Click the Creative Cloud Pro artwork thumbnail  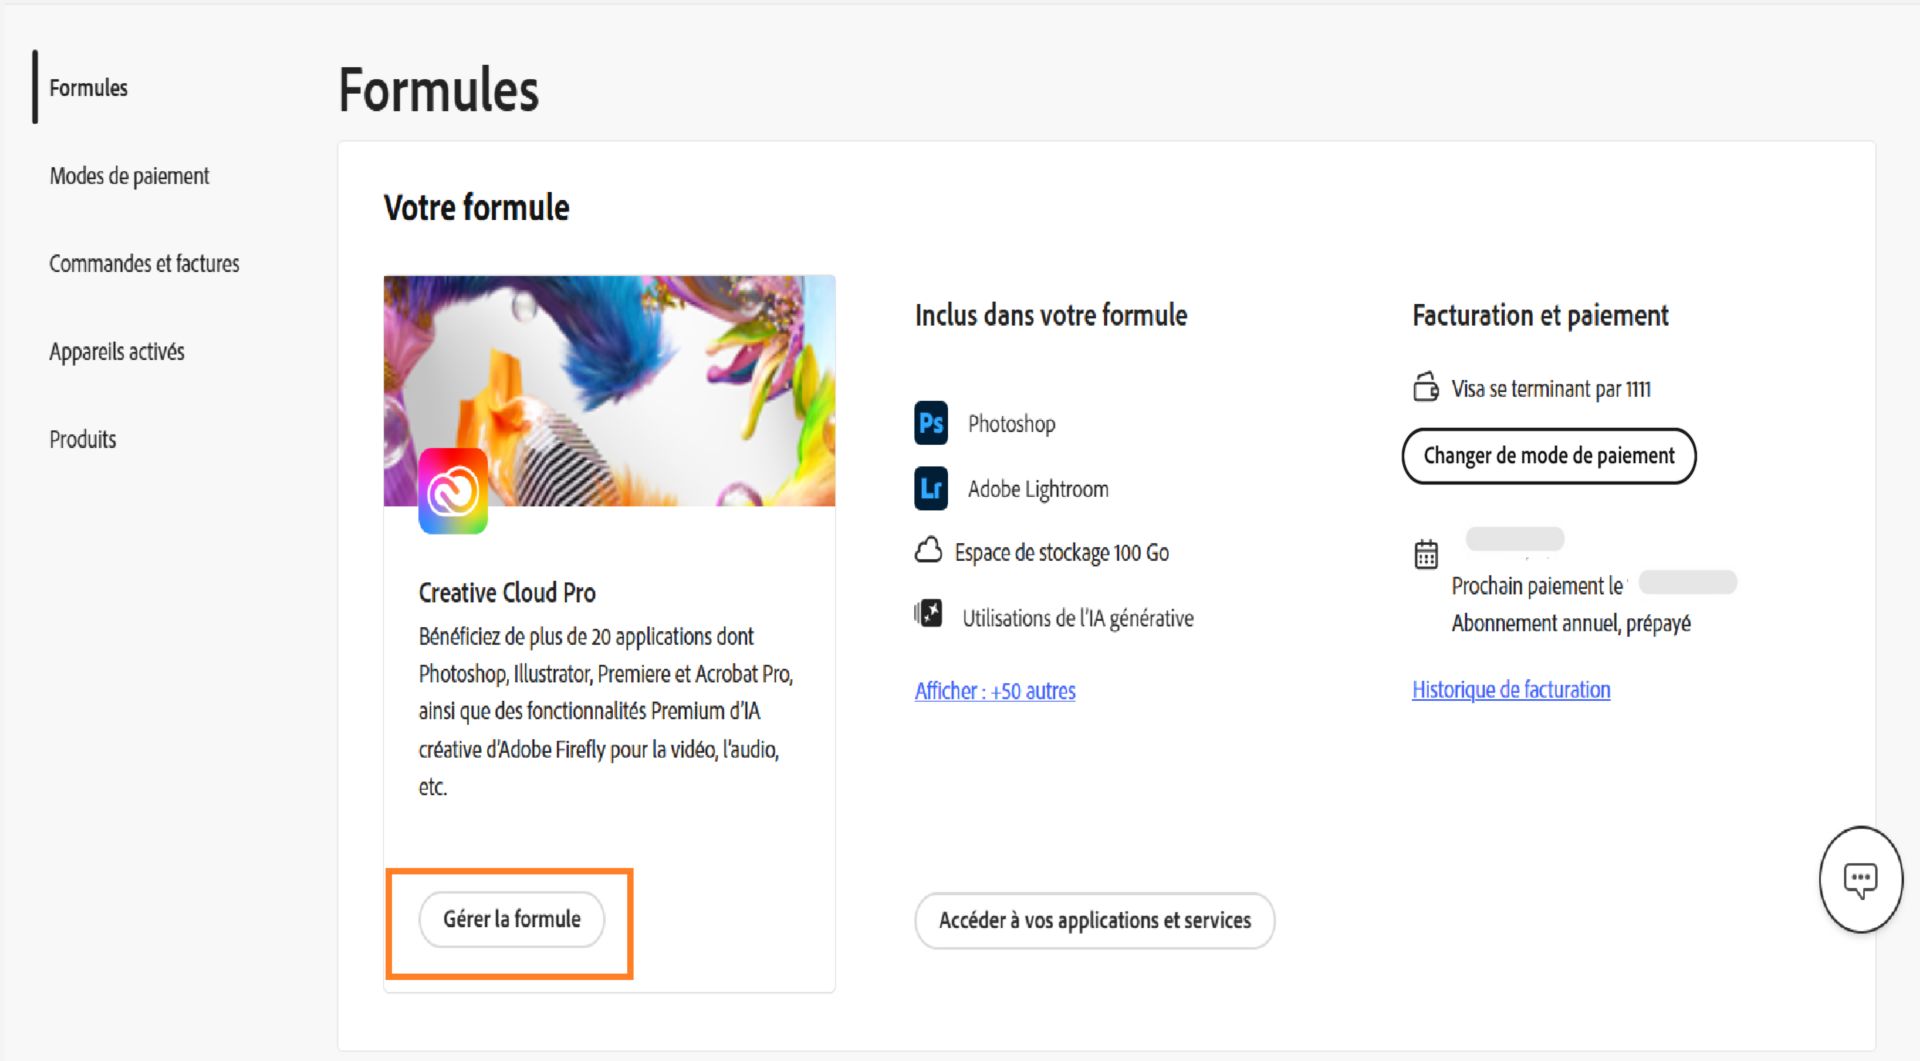click(x=608, y=390)
